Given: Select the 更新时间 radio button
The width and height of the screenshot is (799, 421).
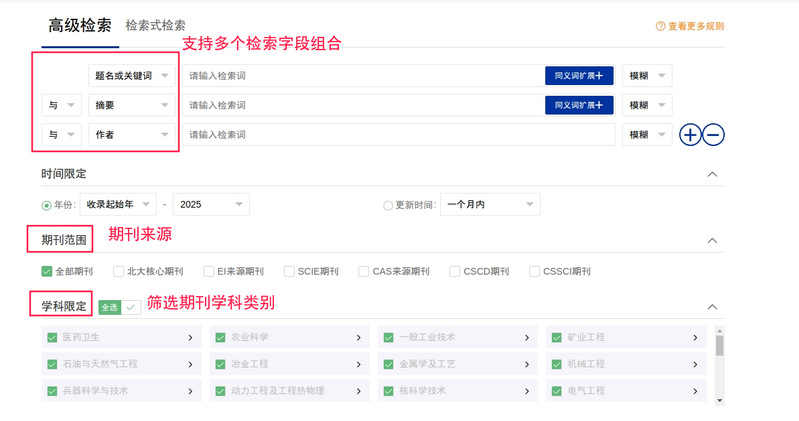Looking at the screenshot, I should (388, 205).
